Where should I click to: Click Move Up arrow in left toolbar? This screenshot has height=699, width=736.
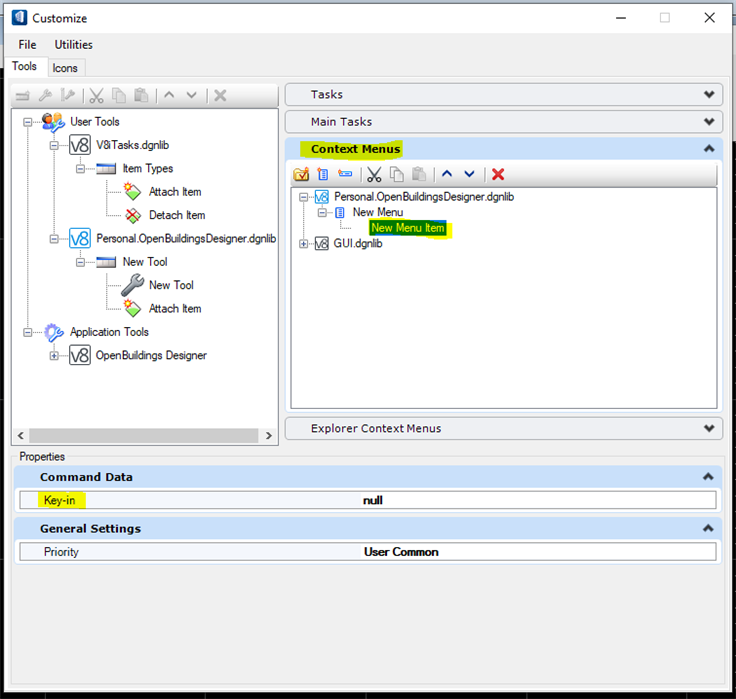pos(169,95)
